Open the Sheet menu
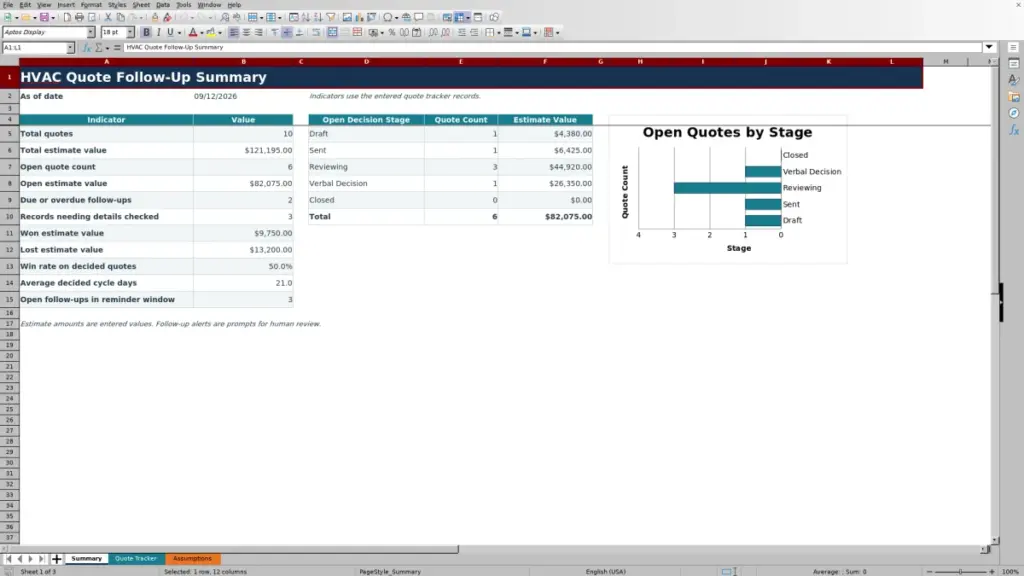The width and height of the screenshot is (1024, 576). [x=141, y=5]
